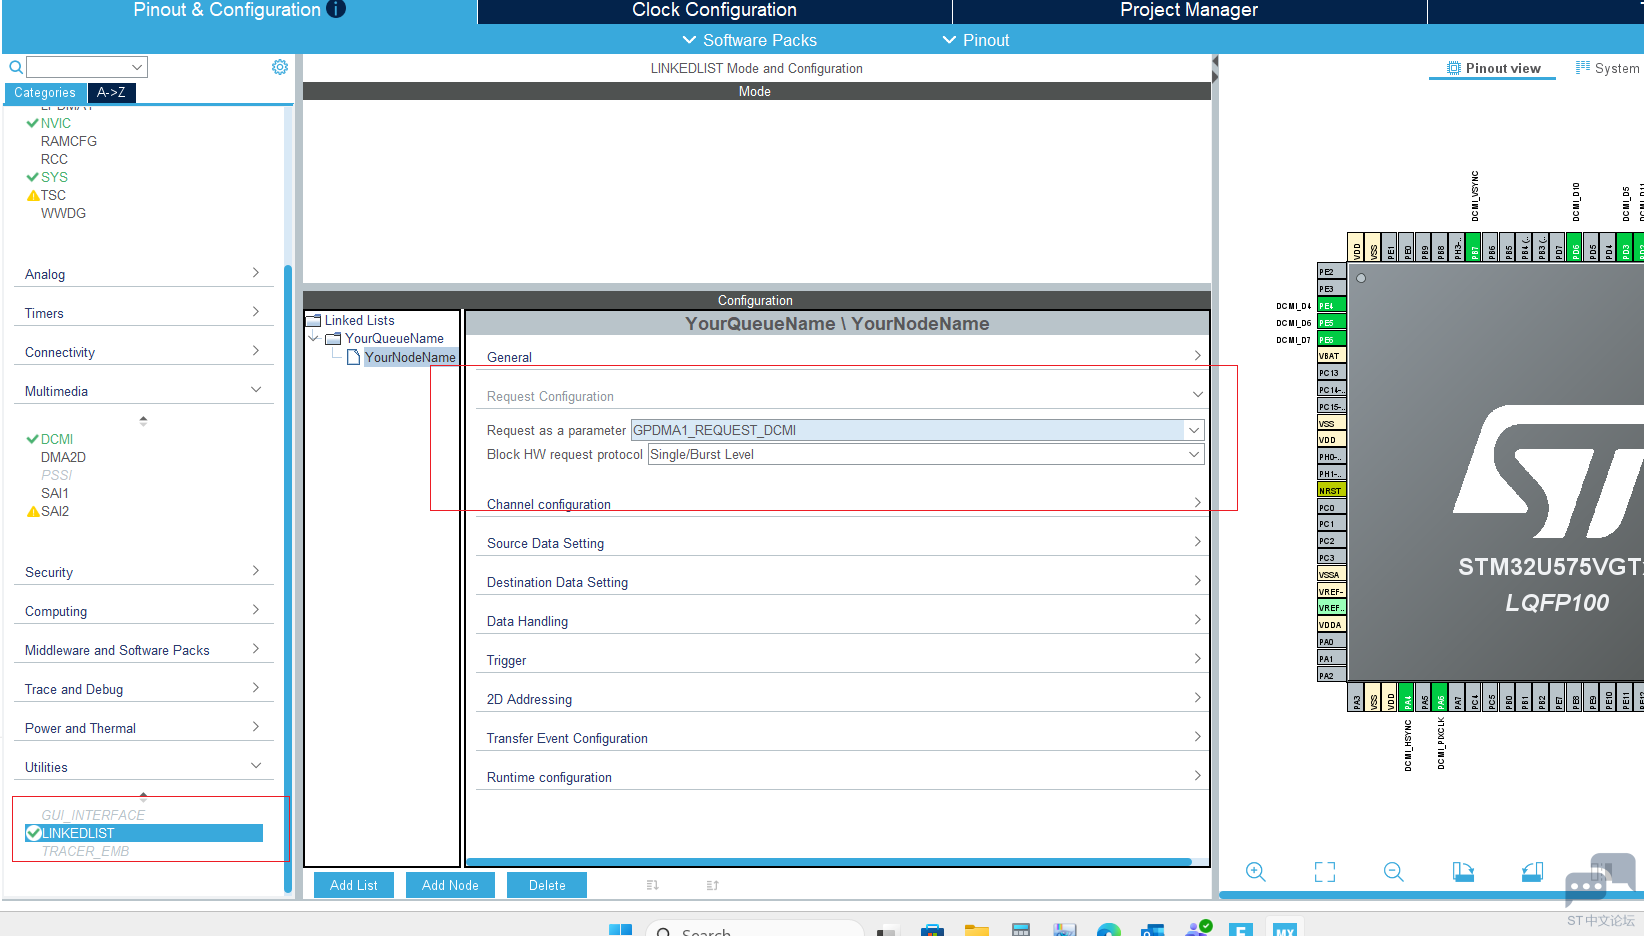Switch to the A->Z sorting tab

click(x=111, y=92)
